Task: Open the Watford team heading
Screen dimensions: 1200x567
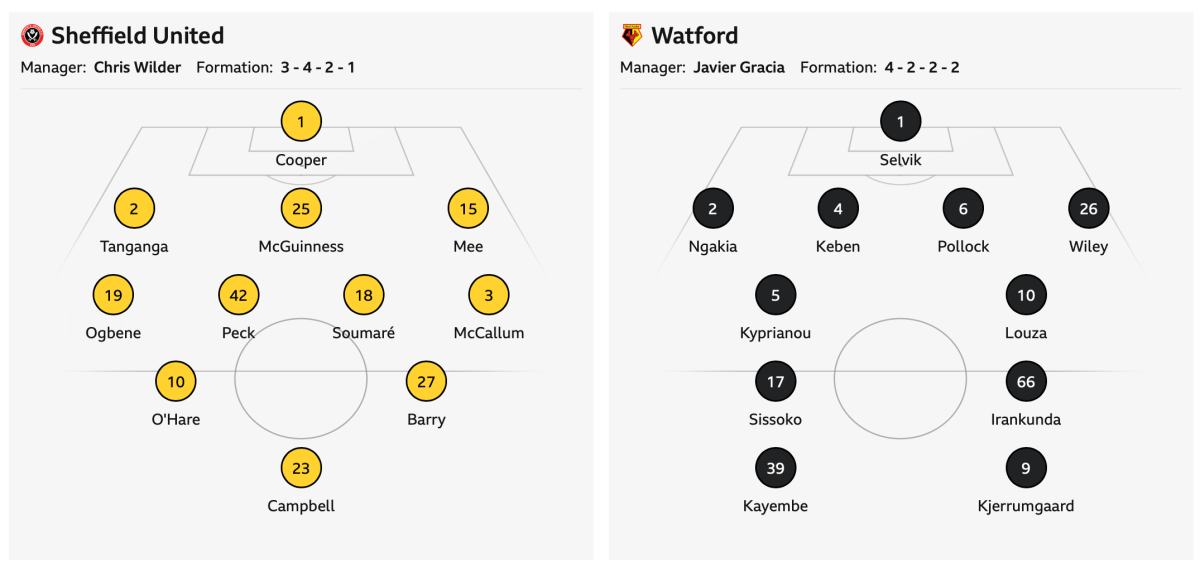Action: 694,36
